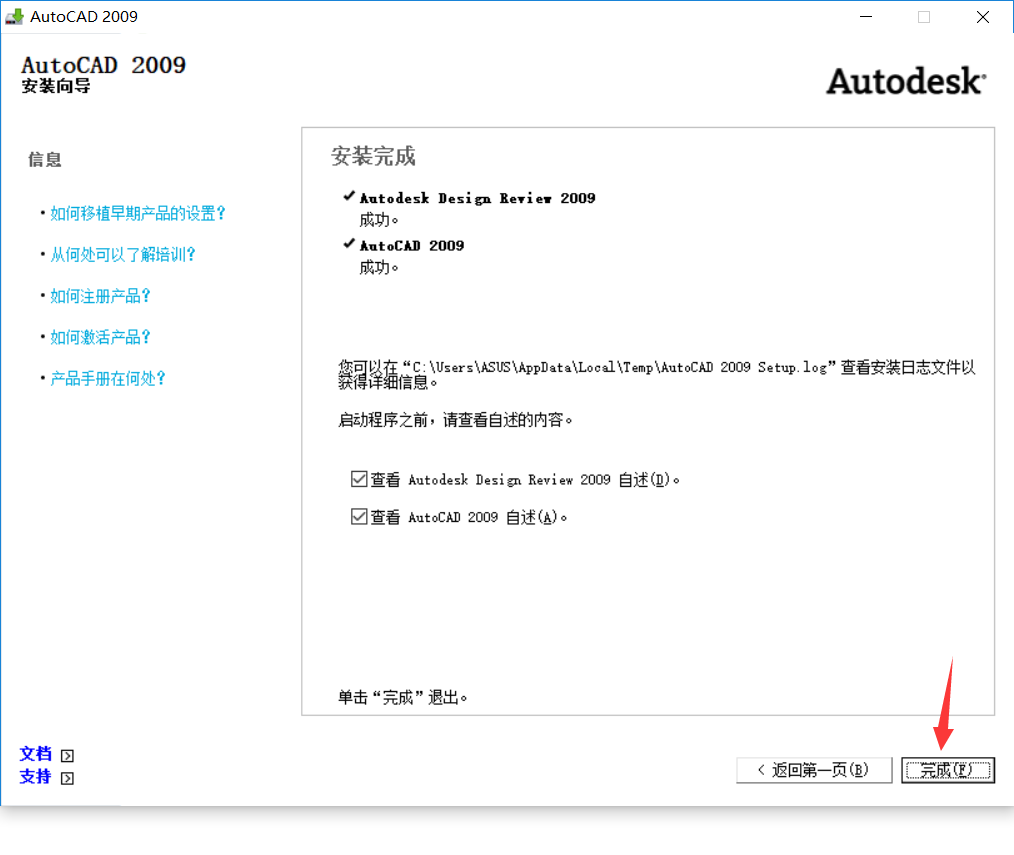Open the 从何处可以了解培训 link
Screen dimensions: 1014x855
pos(123,254)
